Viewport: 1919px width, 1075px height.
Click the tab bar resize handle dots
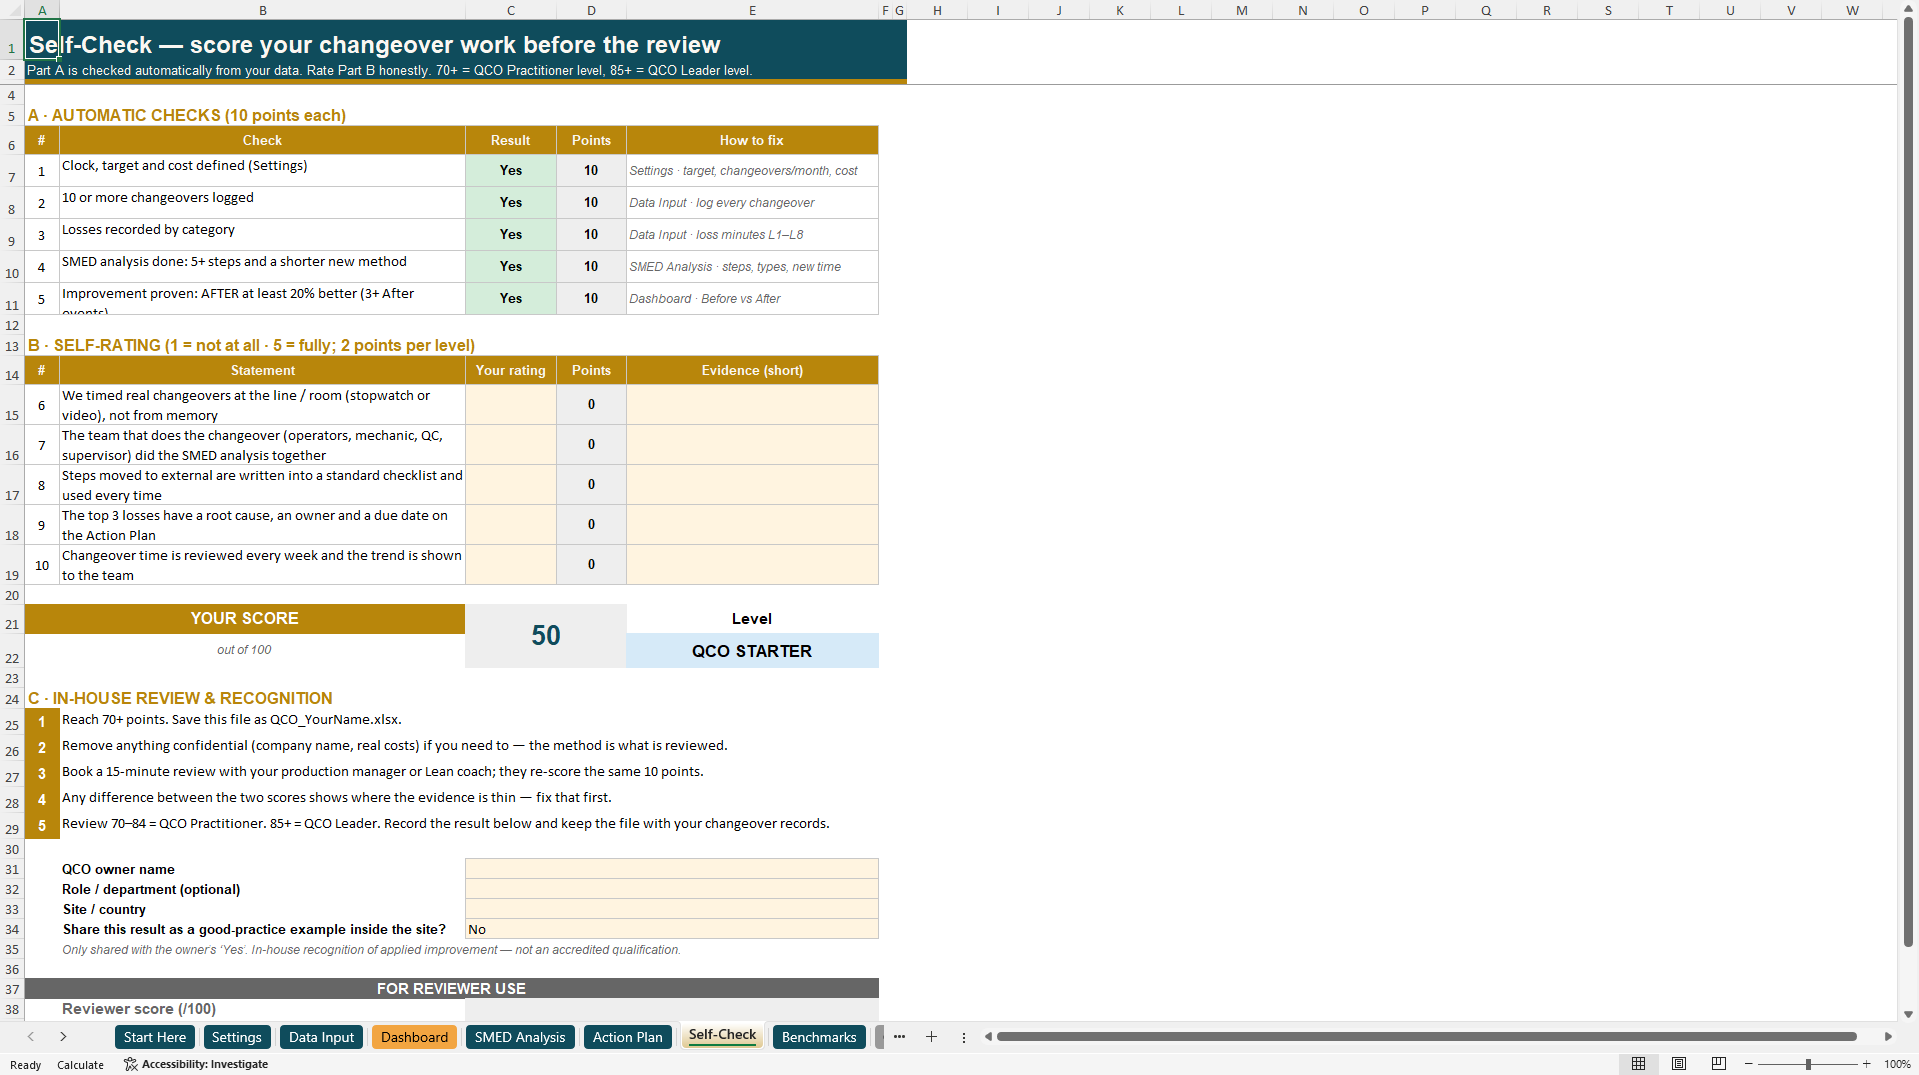pos(963,1037)
